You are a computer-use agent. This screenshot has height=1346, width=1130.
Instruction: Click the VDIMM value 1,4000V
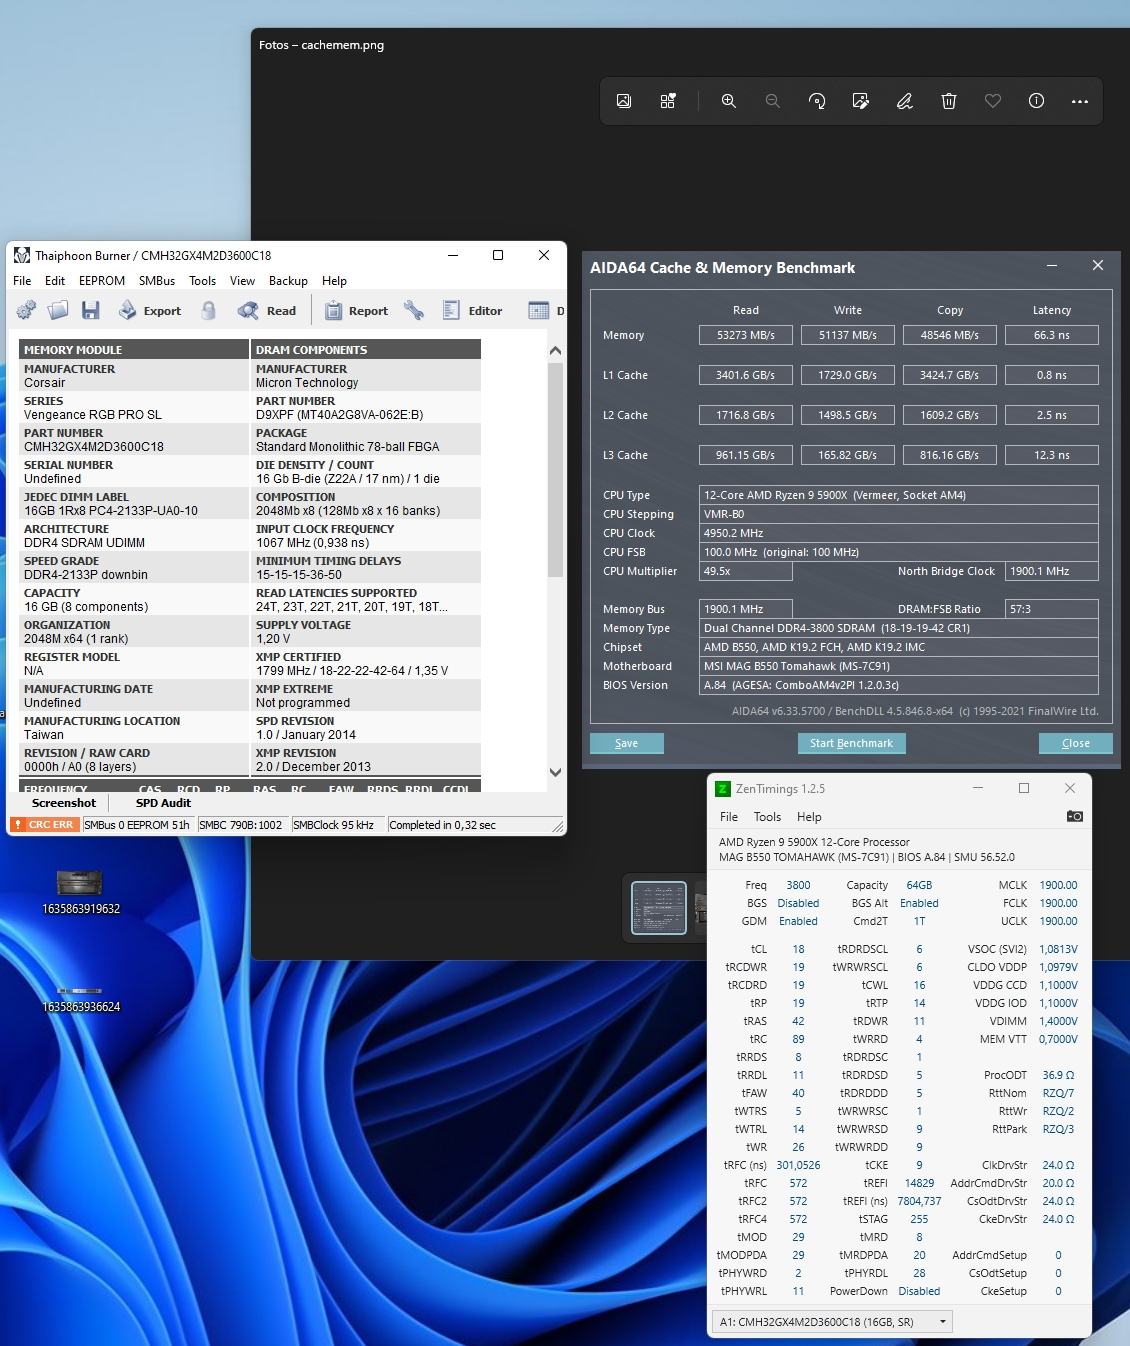(x=1058, y=1021)
